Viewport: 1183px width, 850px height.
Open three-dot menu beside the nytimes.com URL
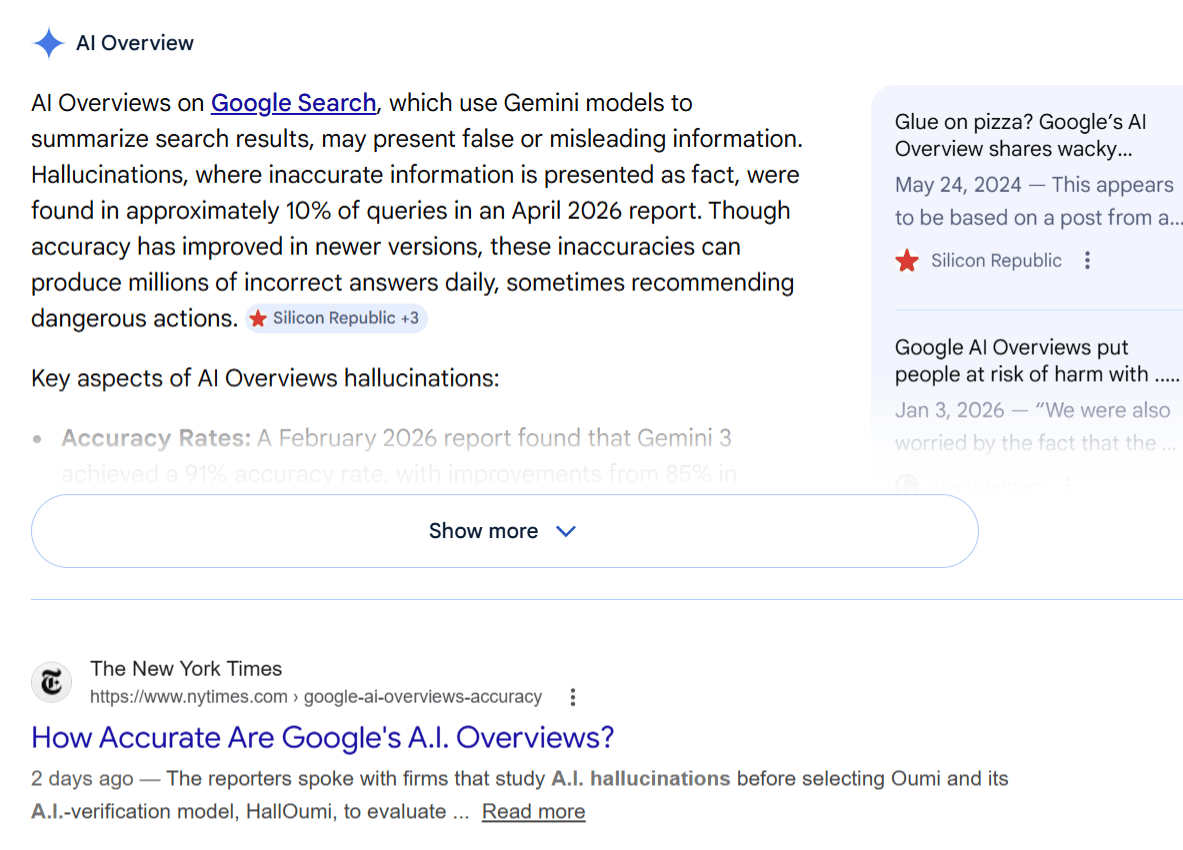(x=572, y=697)
